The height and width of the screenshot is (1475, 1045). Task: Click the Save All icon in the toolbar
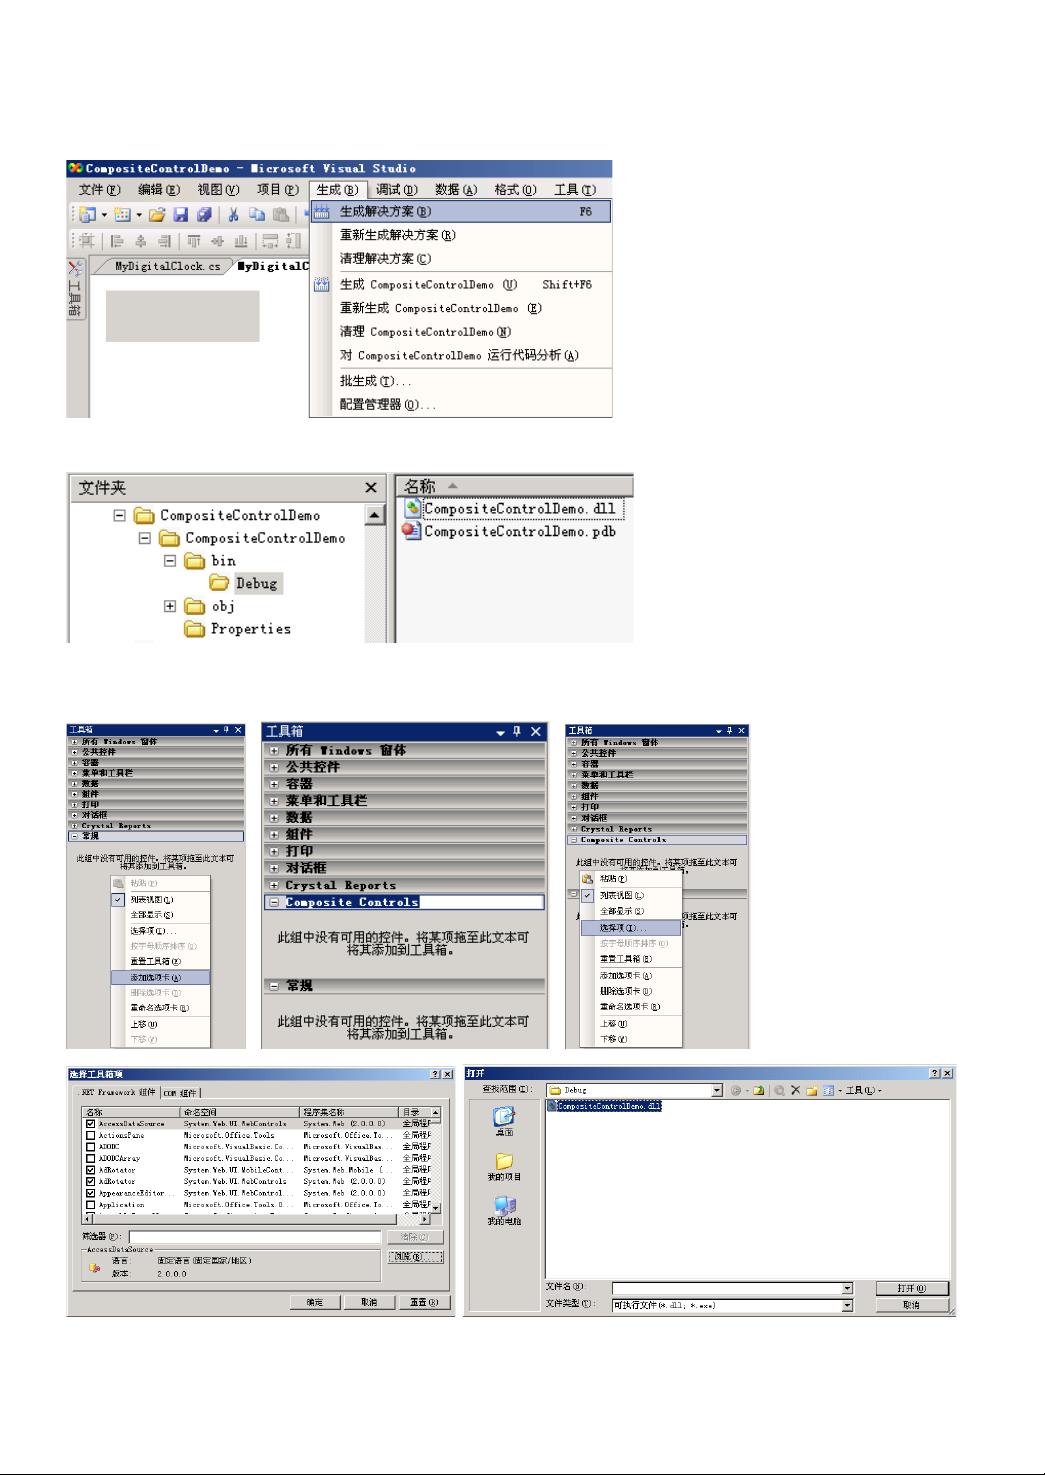pyautogui.click(x=204, y=214)
